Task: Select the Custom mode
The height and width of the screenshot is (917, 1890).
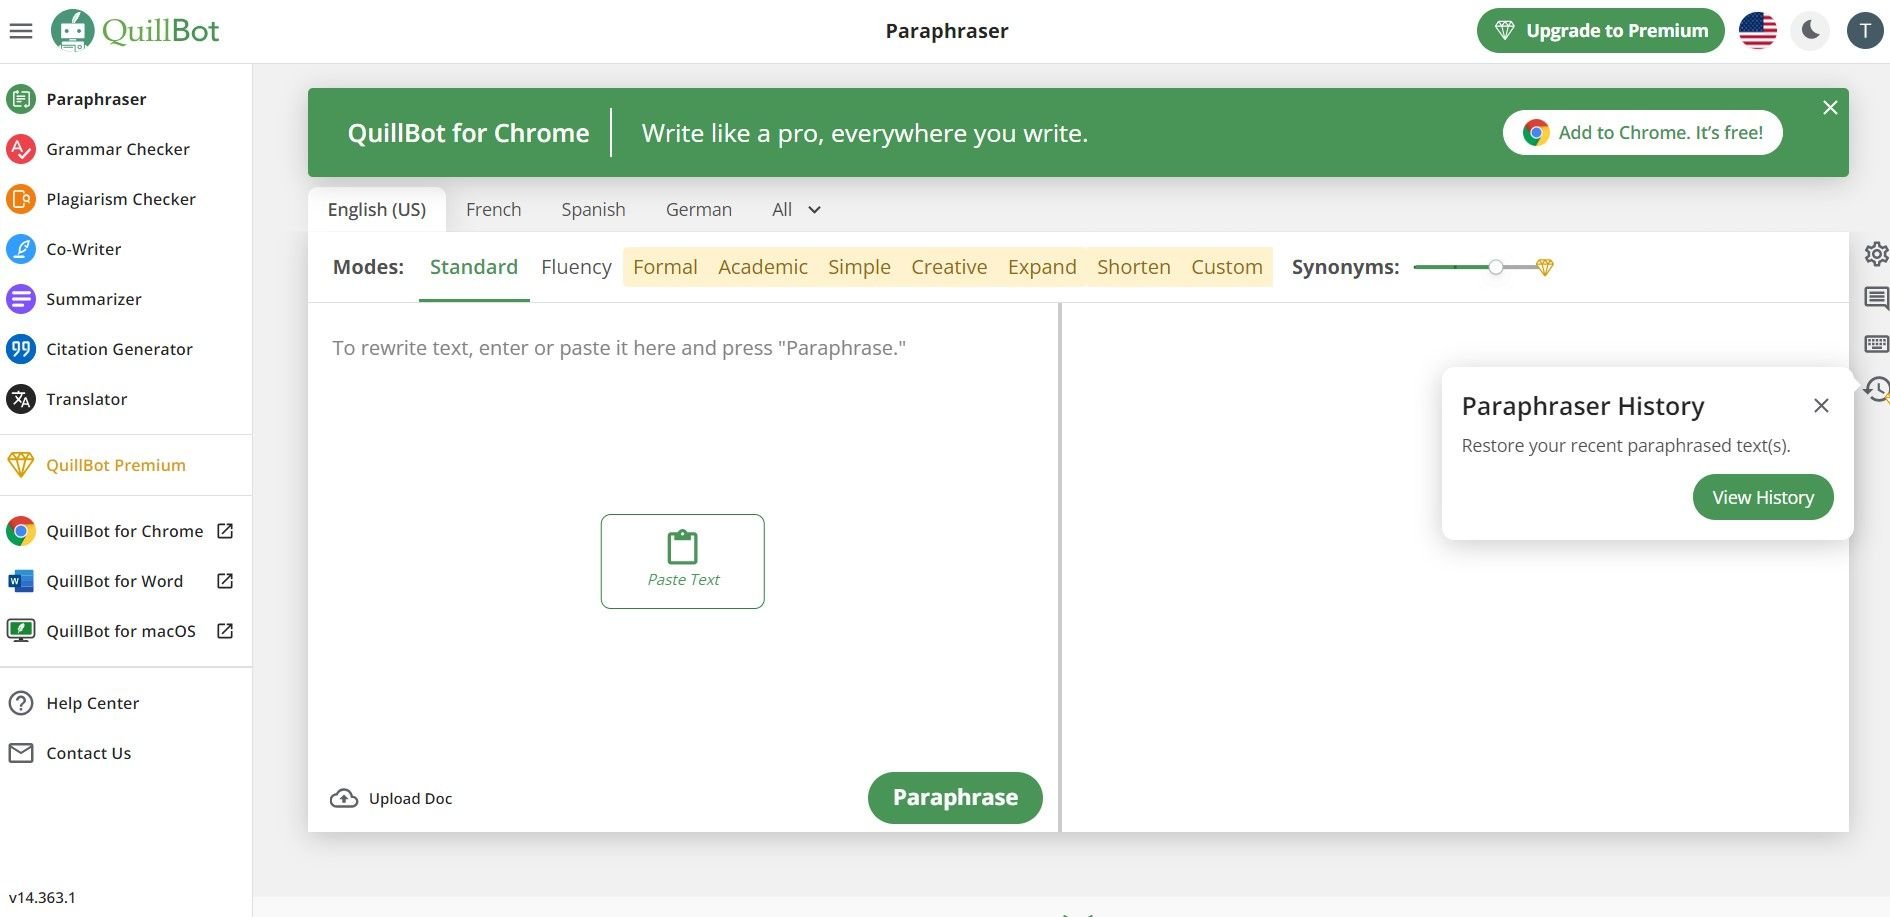Action: (1227, 267)
